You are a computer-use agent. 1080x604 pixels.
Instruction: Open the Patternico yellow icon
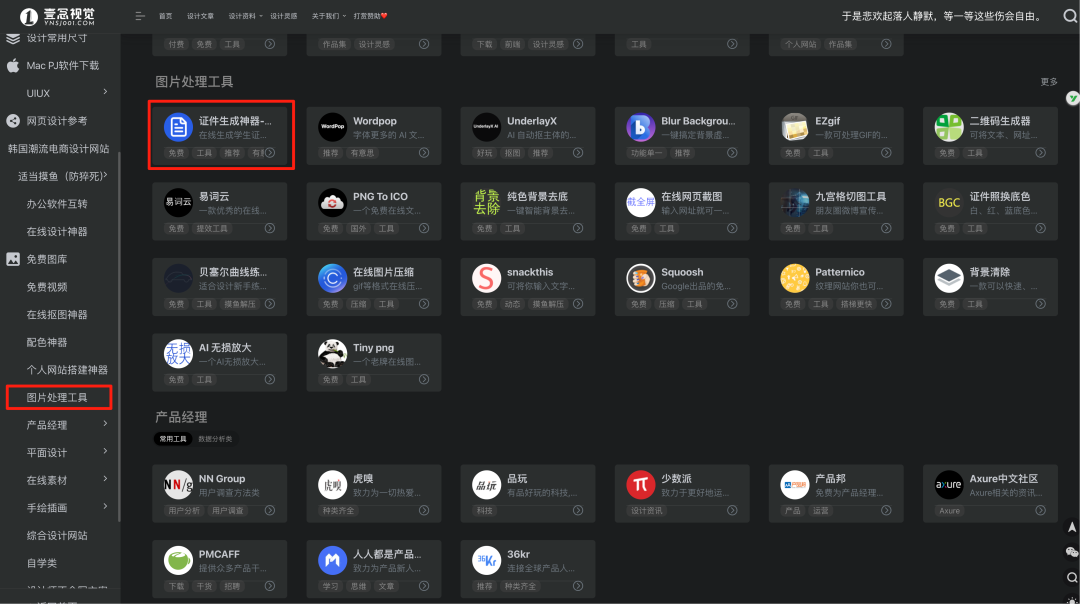(795, 278)
